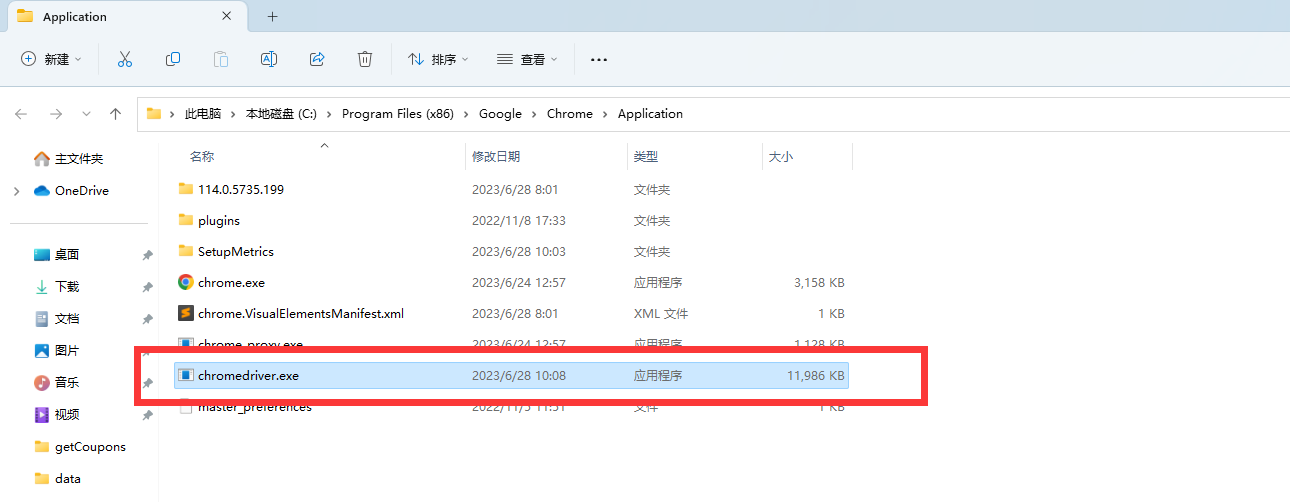Click 此电脑 in the address breadcrumb
The image size is (1290, 502).
tap(203, 114)
